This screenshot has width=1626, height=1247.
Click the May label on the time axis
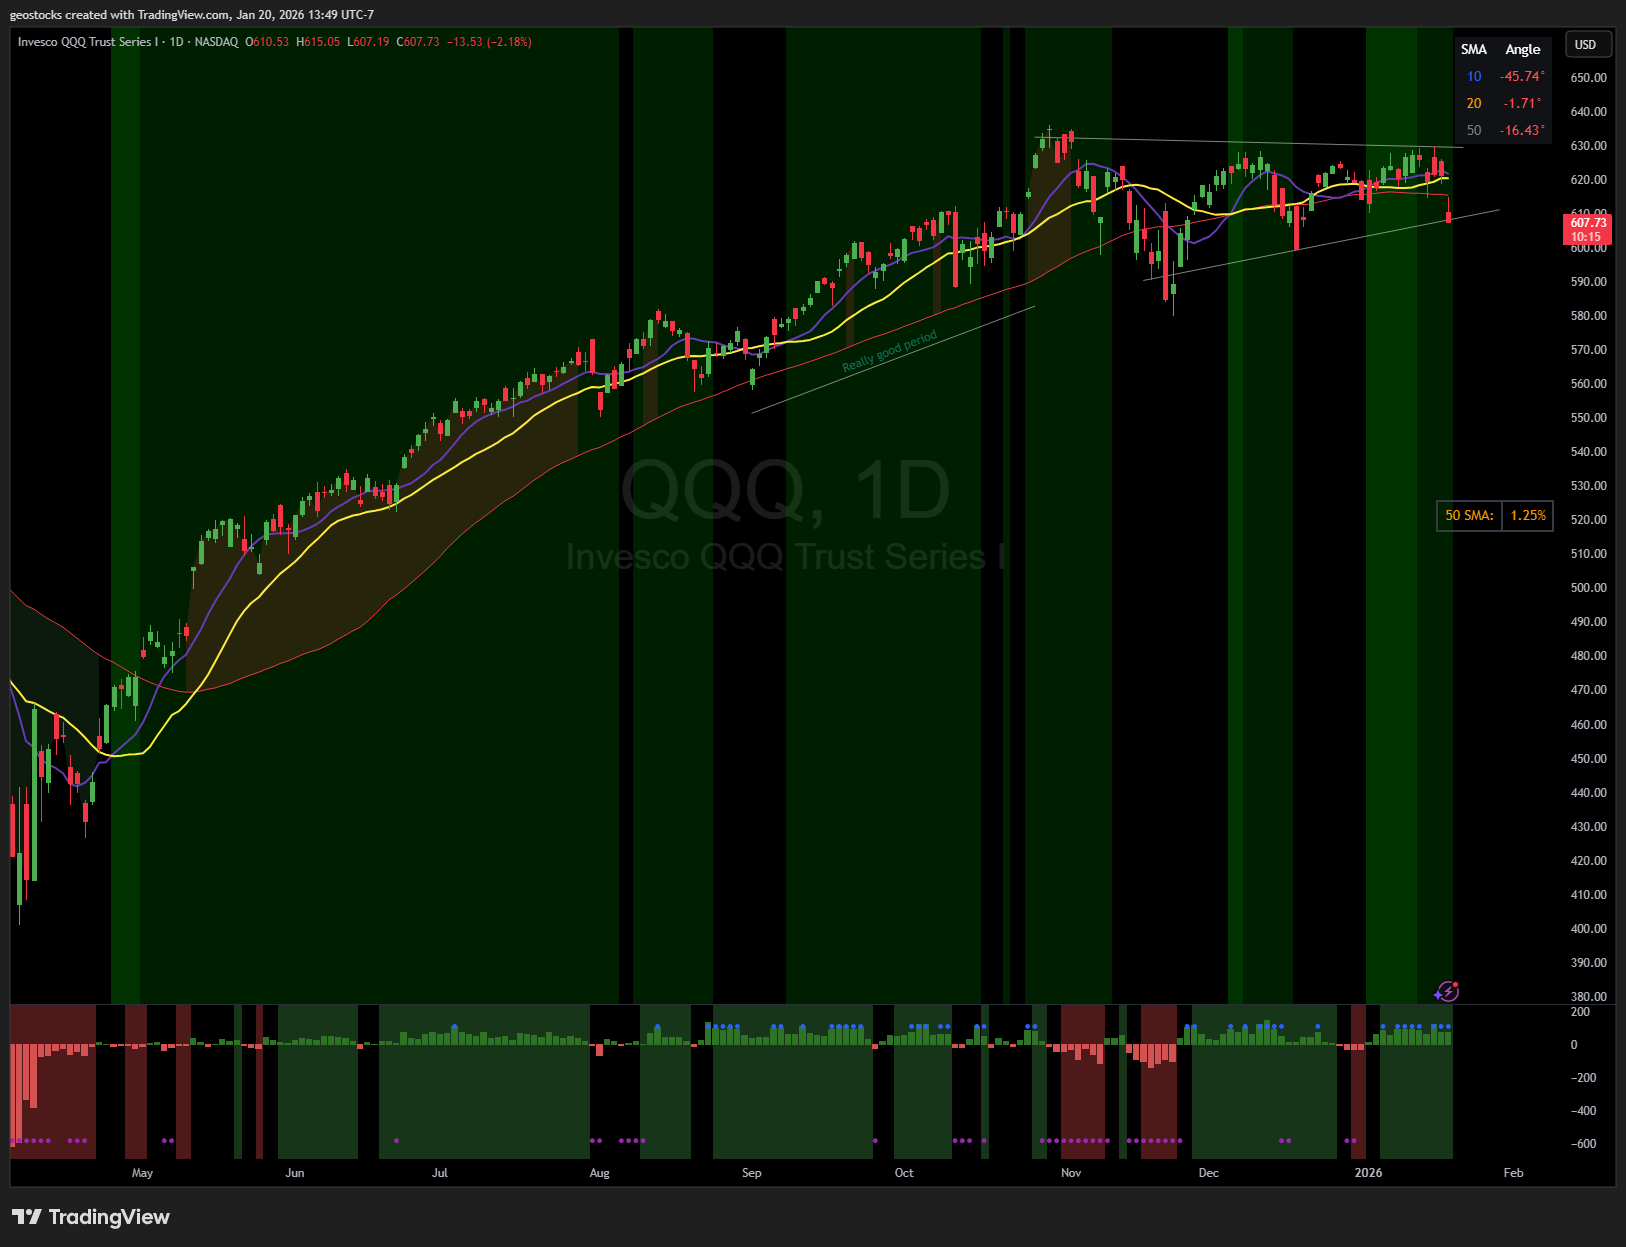[x=142, y=1173]
